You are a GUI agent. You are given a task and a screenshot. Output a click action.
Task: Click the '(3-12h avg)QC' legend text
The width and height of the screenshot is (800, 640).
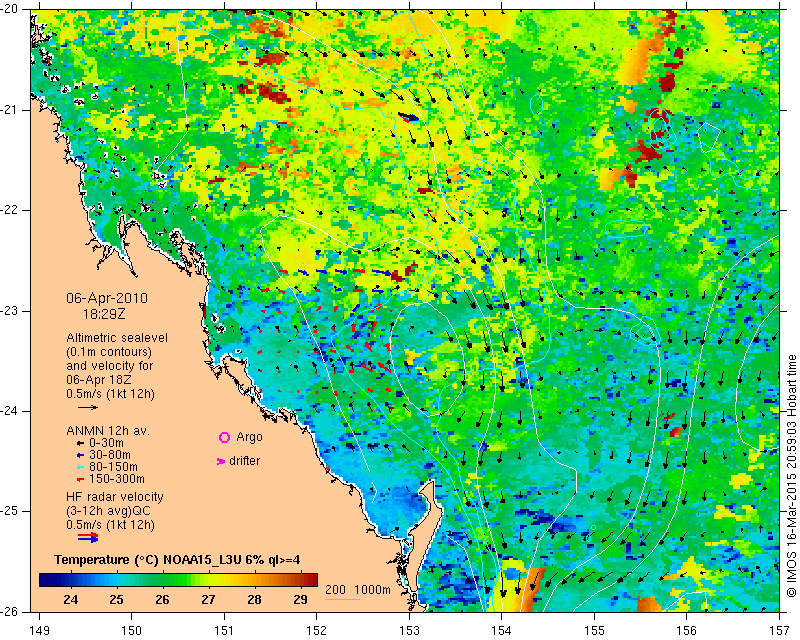(108, 511)
